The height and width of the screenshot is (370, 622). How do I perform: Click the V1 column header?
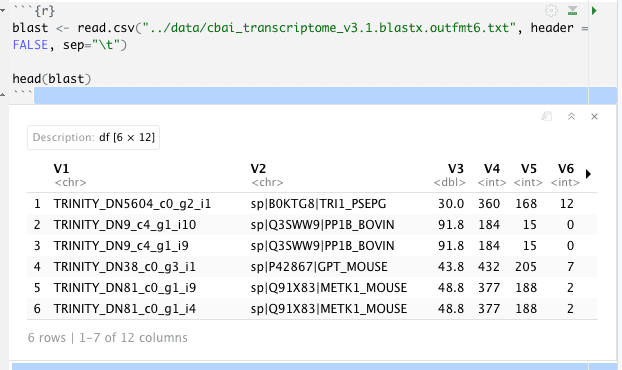pyautogui.click(x=61, y=169)
